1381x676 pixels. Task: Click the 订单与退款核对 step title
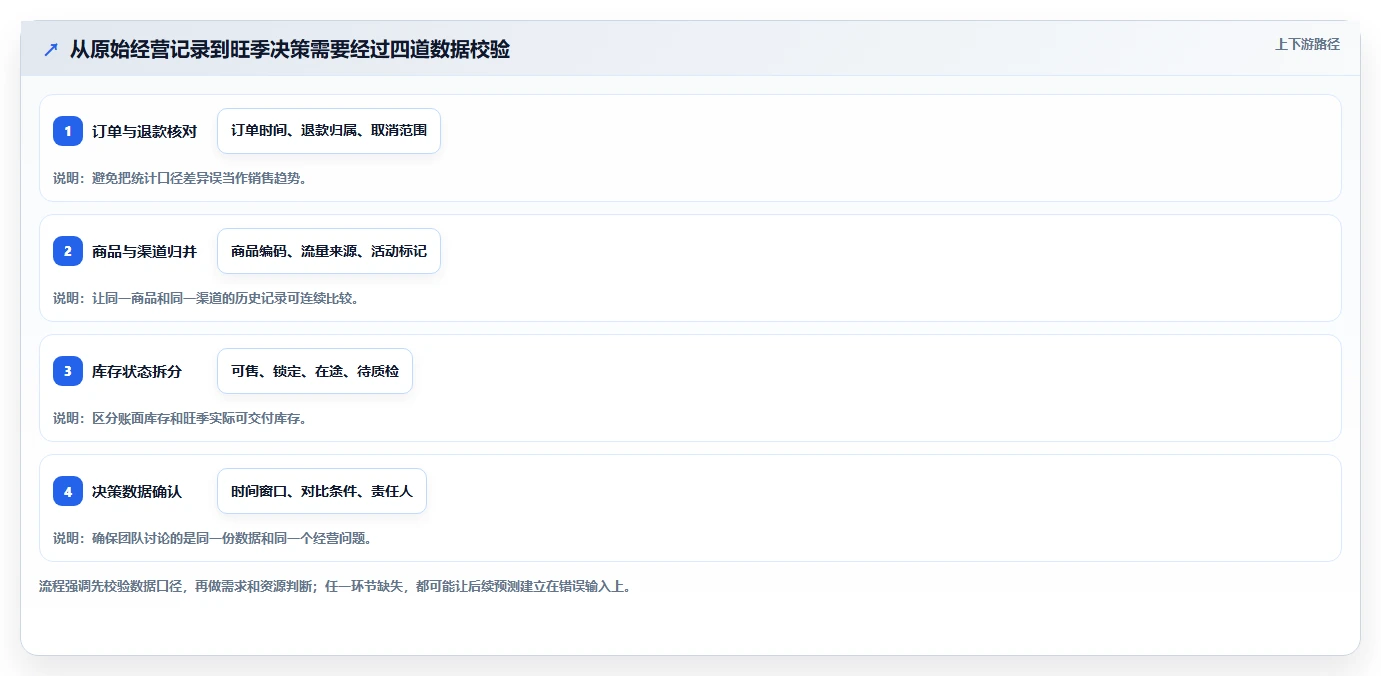pos(144,131)
